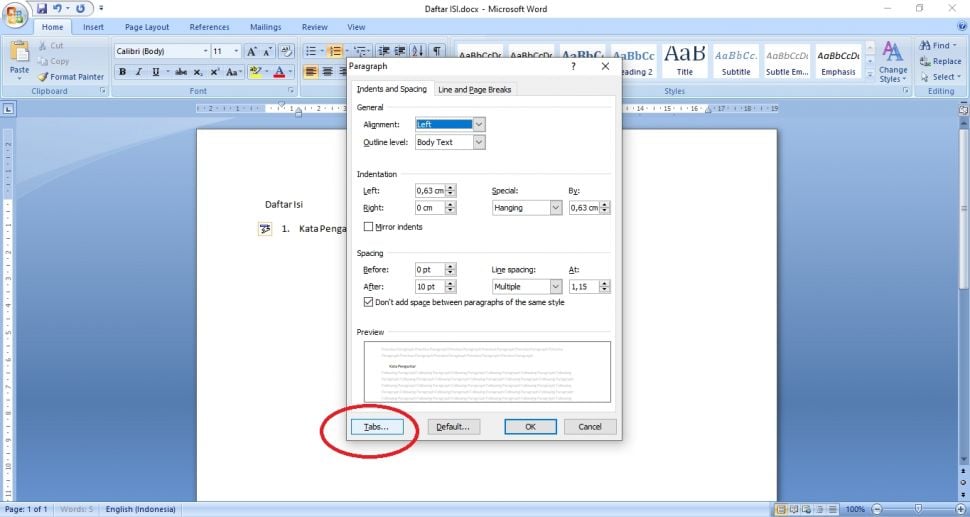Open the Alignment dropdown
Viewport: 970px width, 517px height.
[x=479, y=124]
